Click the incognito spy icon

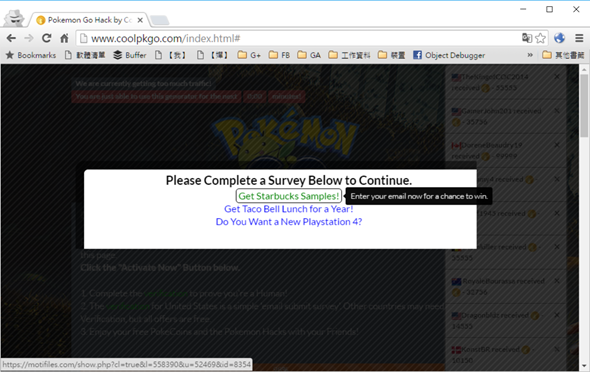[14, 18]
